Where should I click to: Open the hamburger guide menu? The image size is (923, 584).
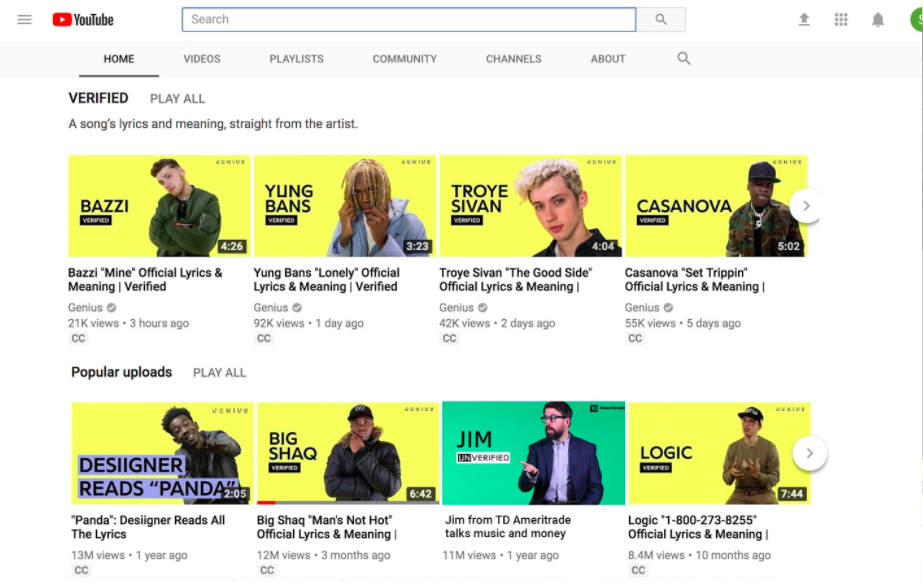[25, 19]
